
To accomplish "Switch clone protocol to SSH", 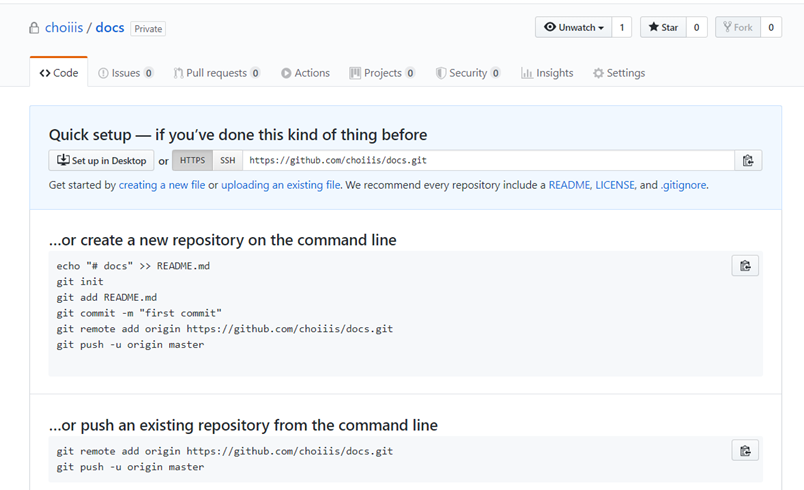I will click(x=228, y=160).
